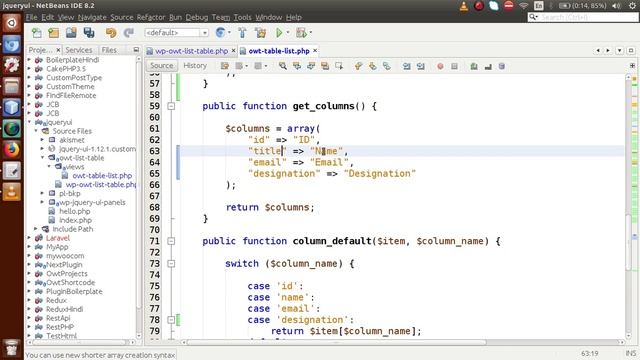Open the <default> configuration combo box

(x=176, y=33)
